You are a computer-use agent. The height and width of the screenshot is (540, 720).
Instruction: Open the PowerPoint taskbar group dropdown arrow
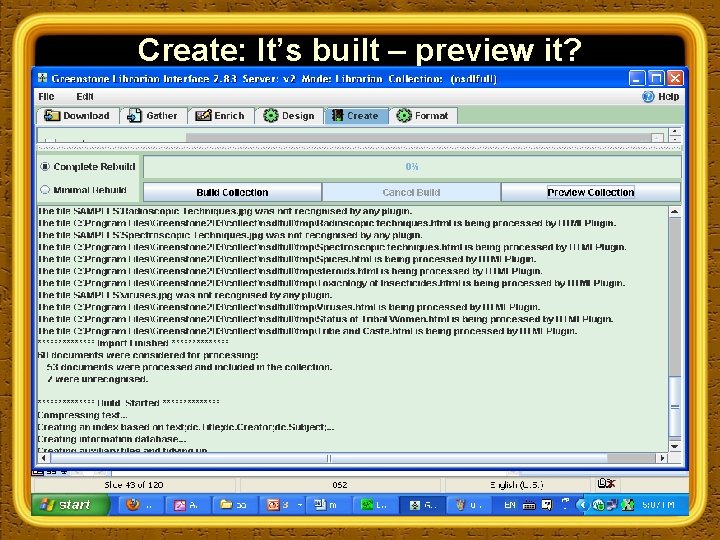click(300, 505)
